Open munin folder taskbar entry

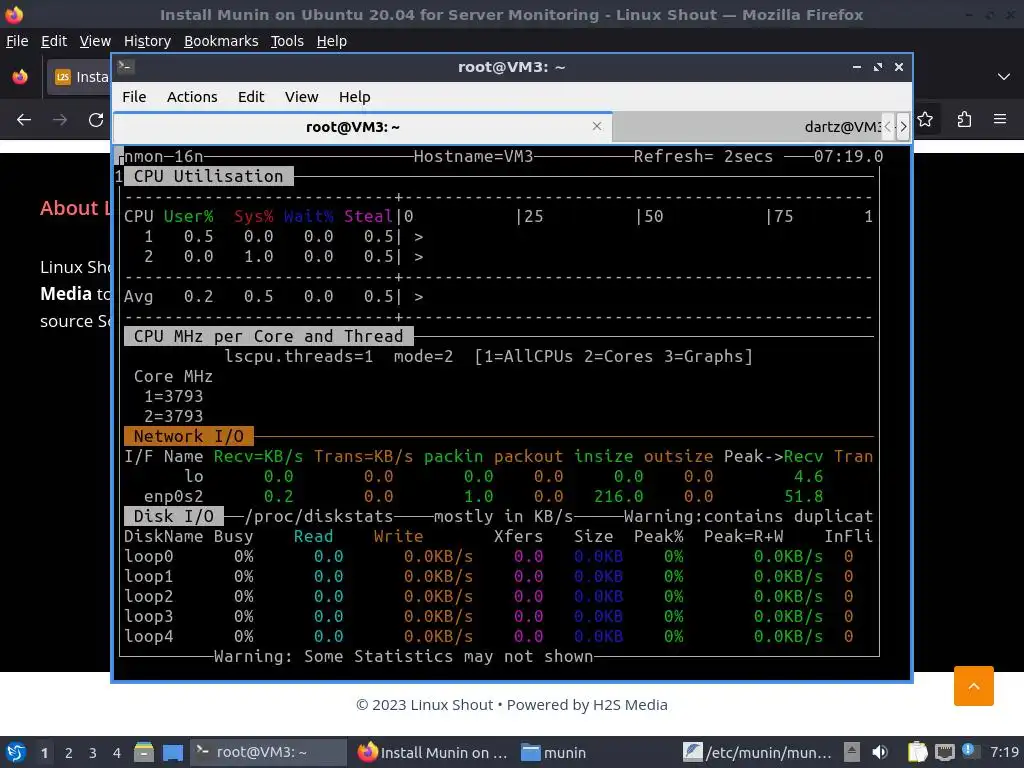(554, 752)
